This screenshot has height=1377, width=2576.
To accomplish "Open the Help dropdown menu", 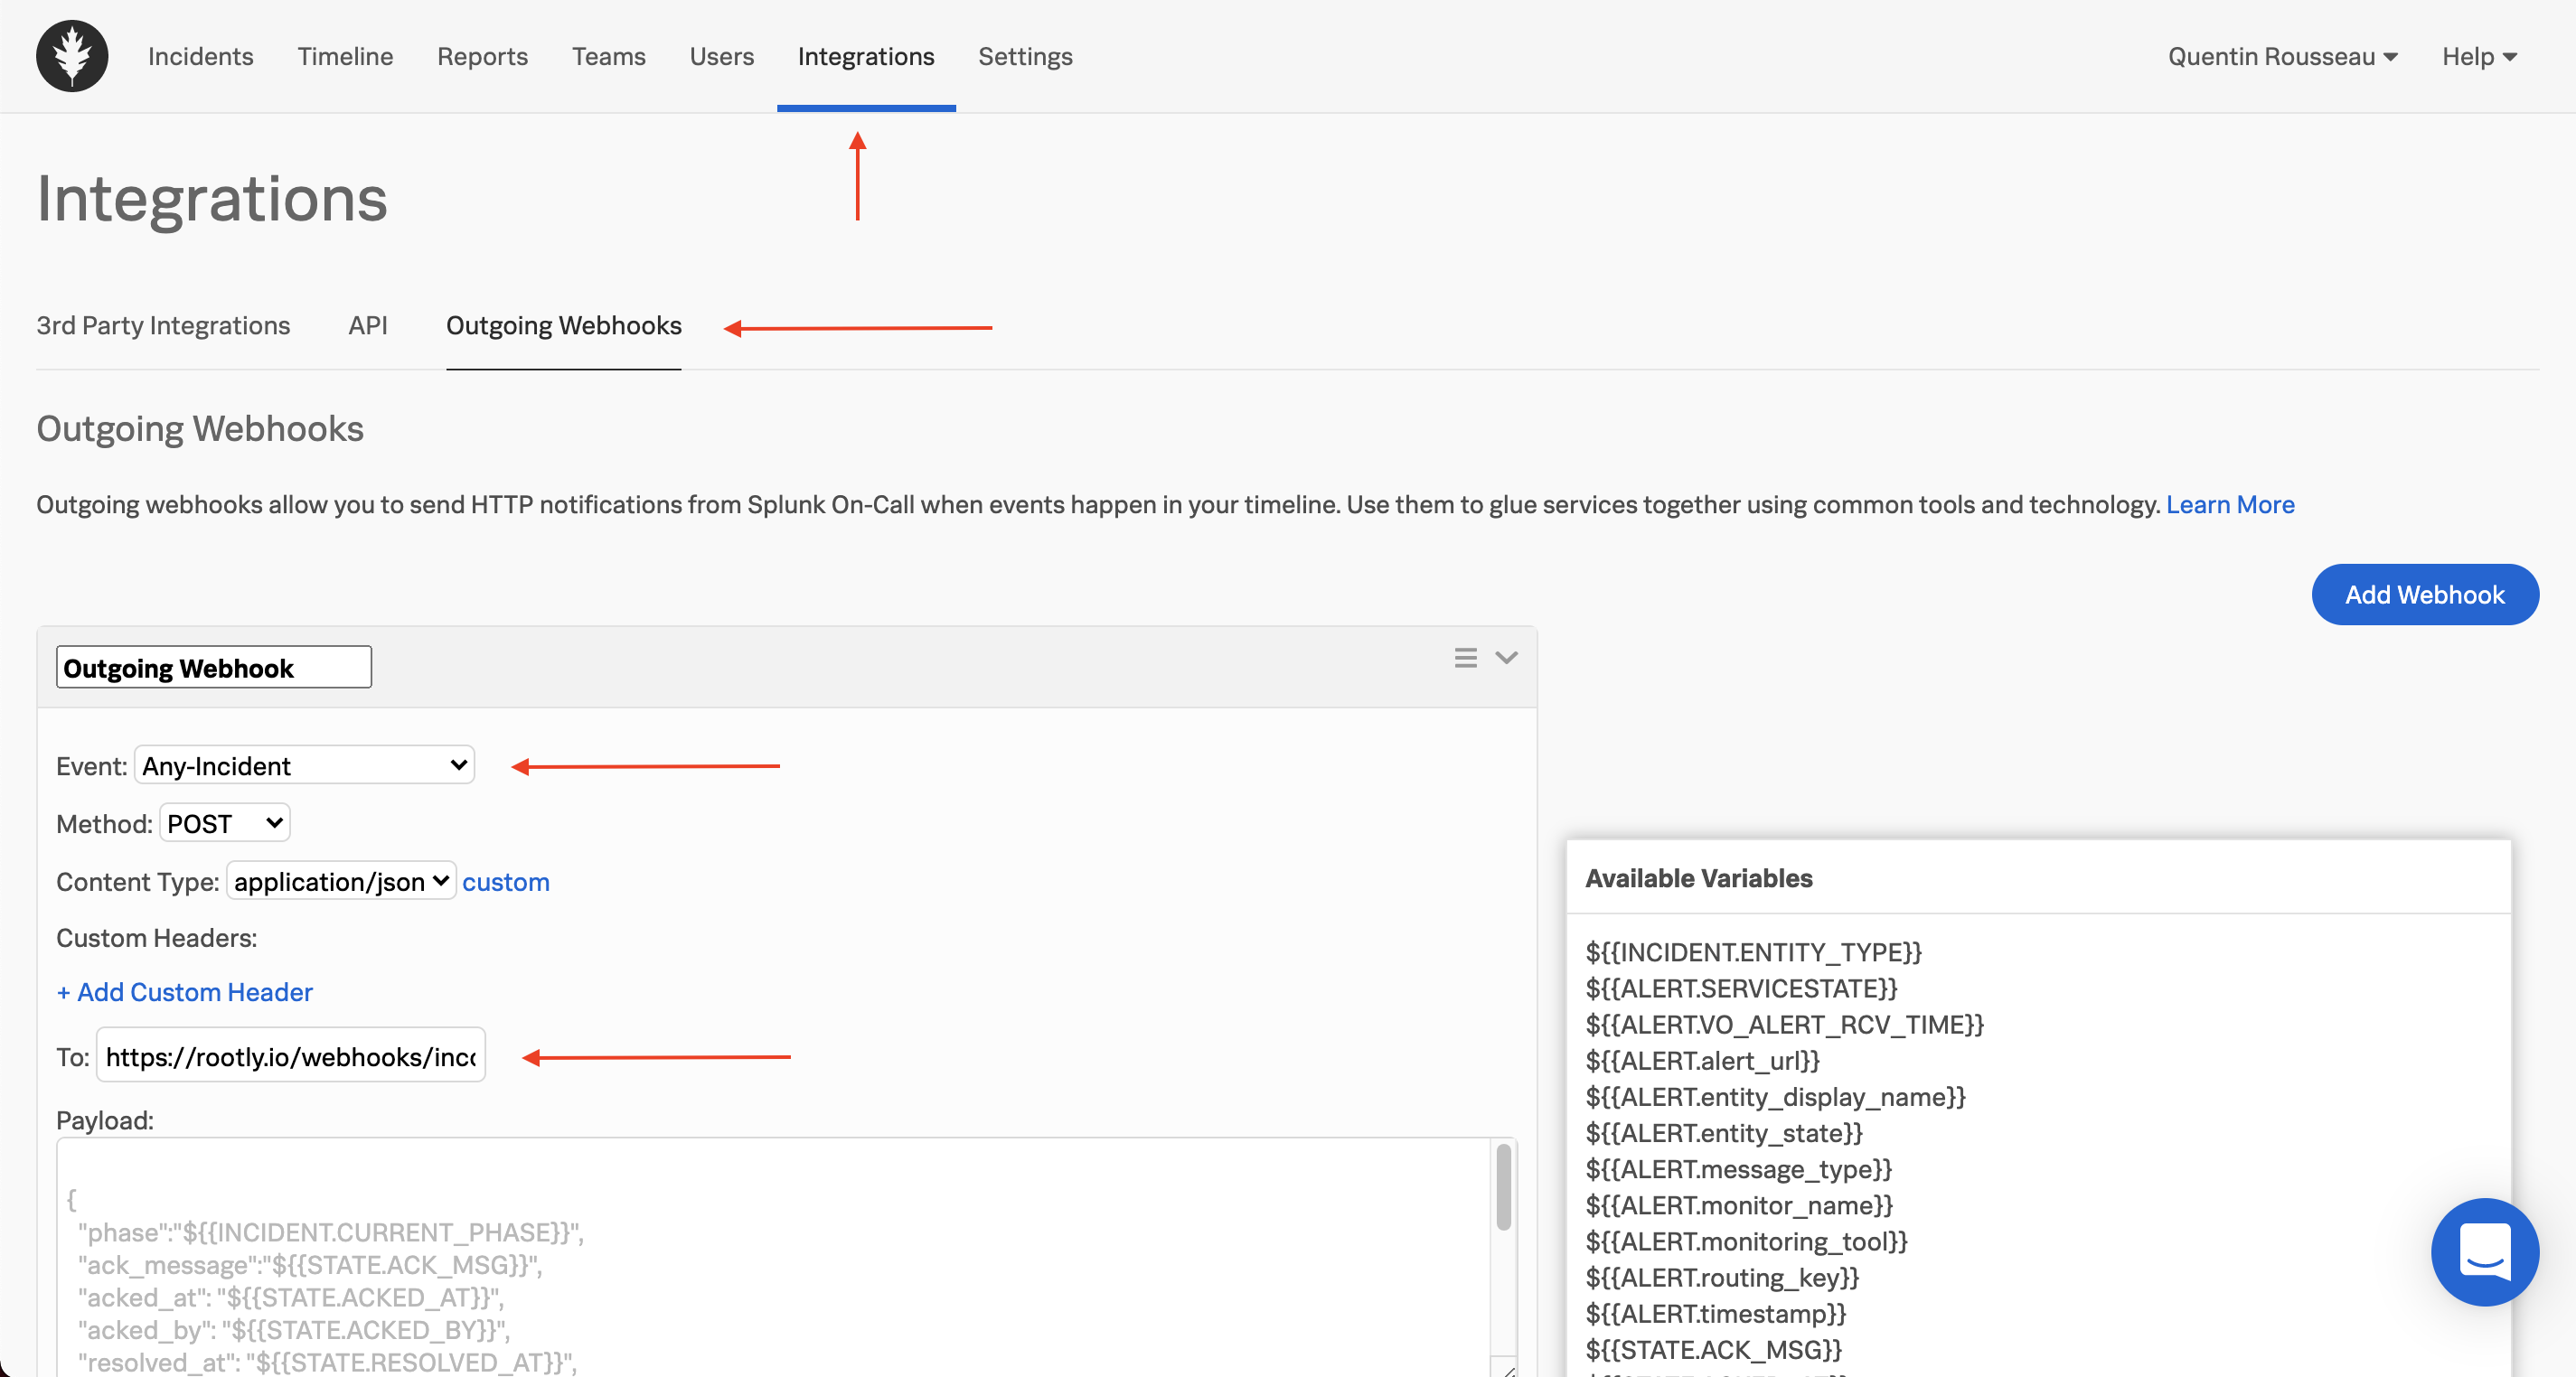I will coord(2478,56).
